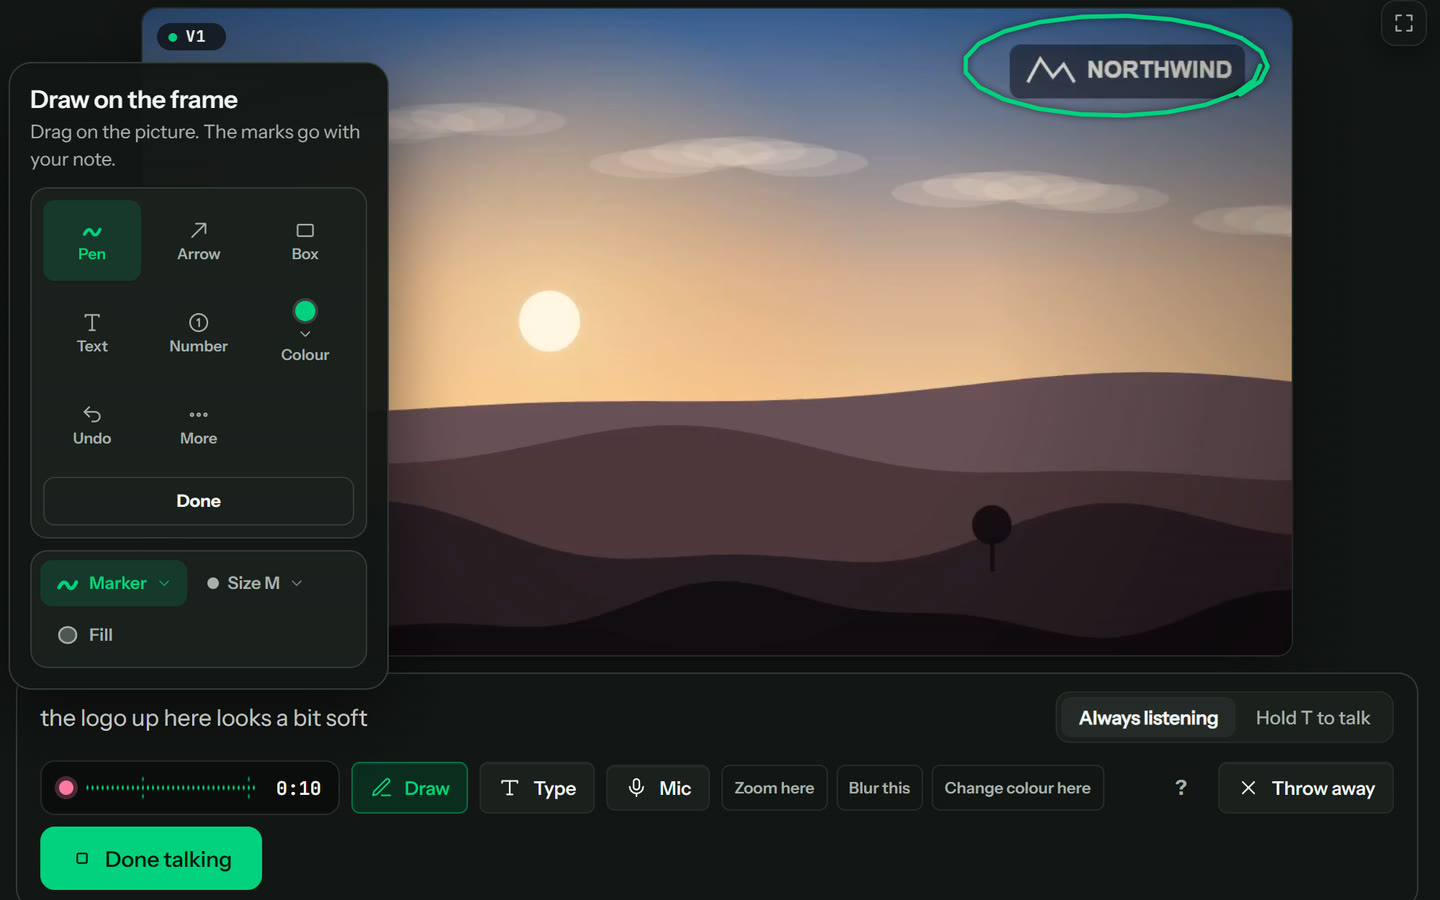
Task: Pick the Box shape tool
Action: (305, 241)
